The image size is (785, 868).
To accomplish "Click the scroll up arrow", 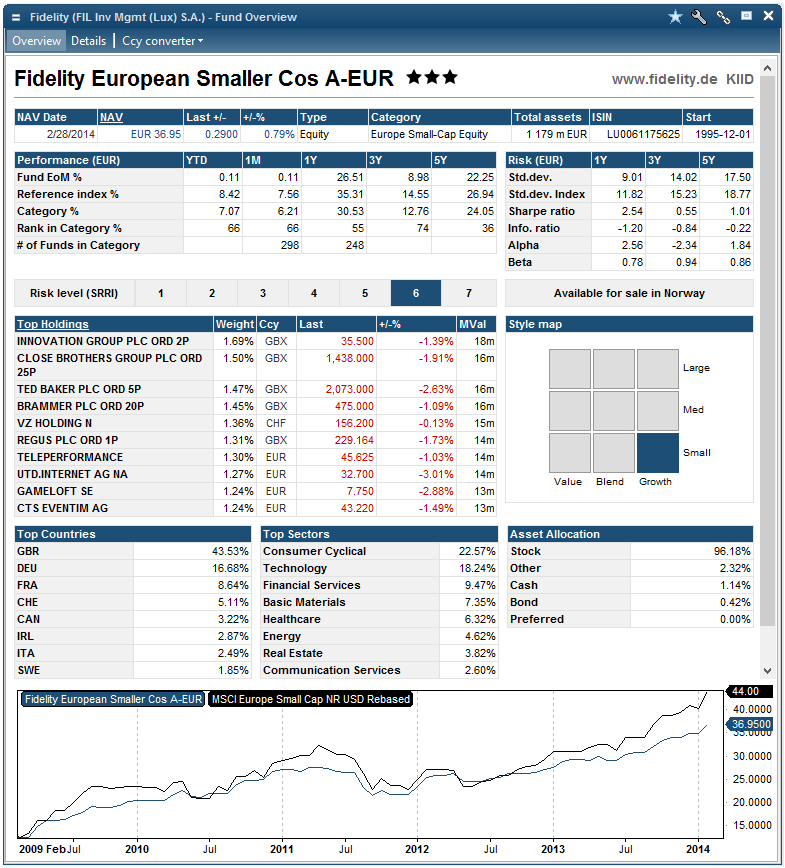I will click(x=767, y=68).
